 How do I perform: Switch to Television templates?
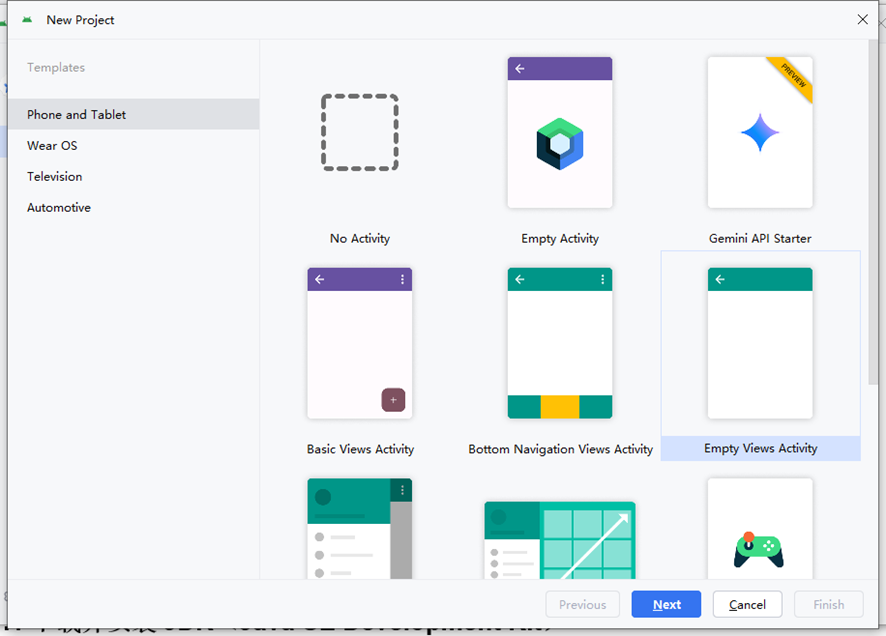[x=133, y=177]
